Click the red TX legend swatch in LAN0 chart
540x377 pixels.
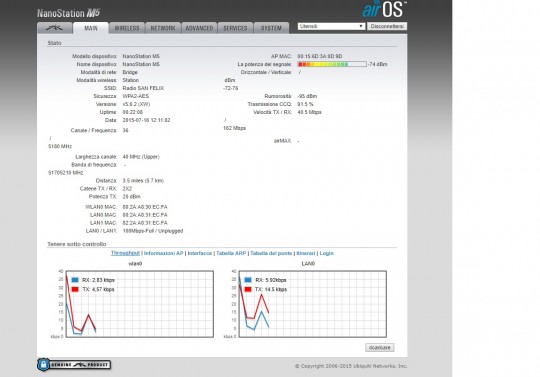(x=248, y=289)
